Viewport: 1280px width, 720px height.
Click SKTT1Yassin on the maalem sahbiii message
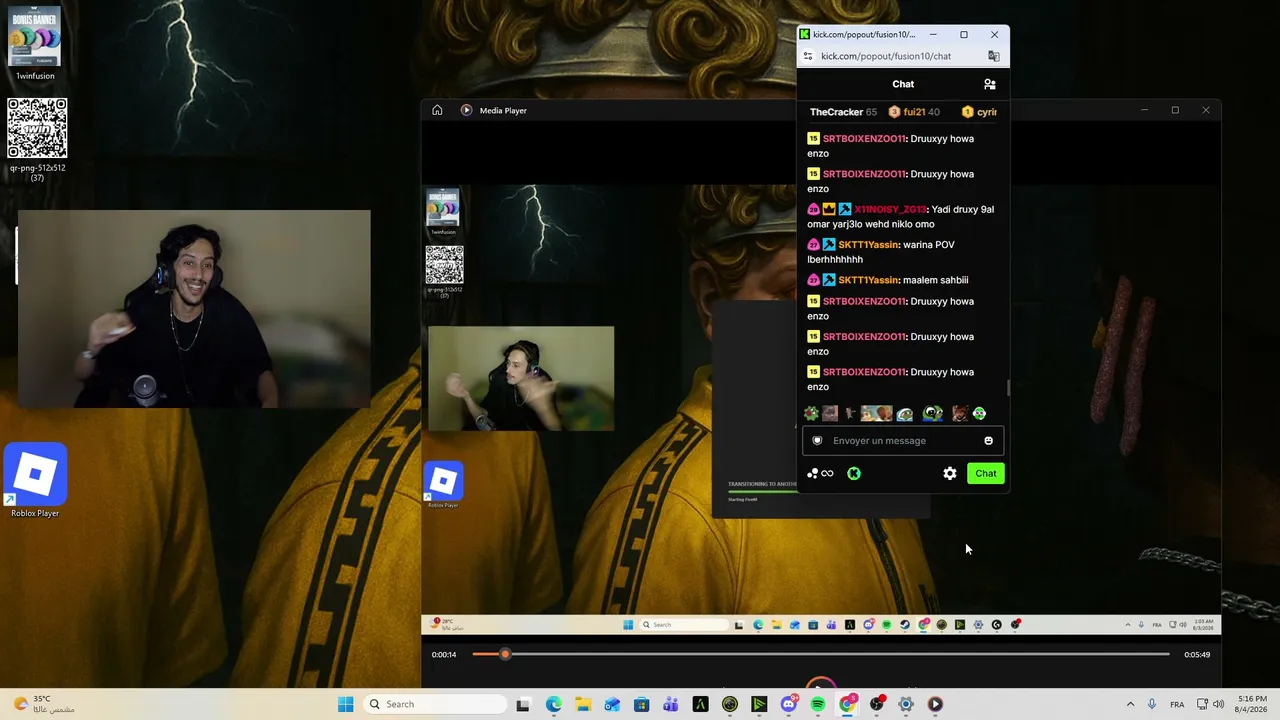click(868, 280)
